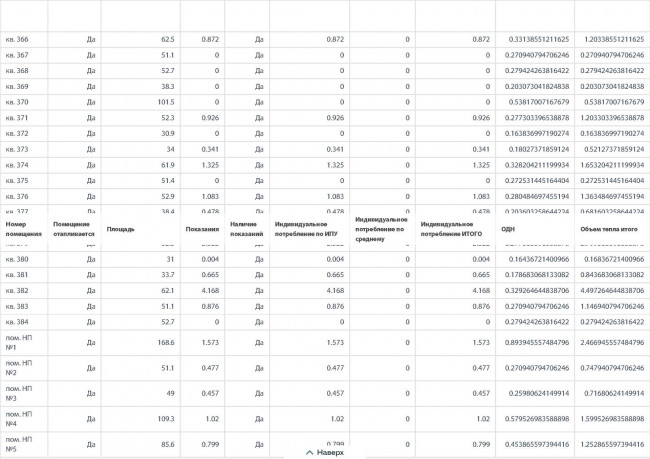This screenshot has height=459, width=650.
Task: Click the ОДН value 0.33138551211625
Action: [539, 39]
